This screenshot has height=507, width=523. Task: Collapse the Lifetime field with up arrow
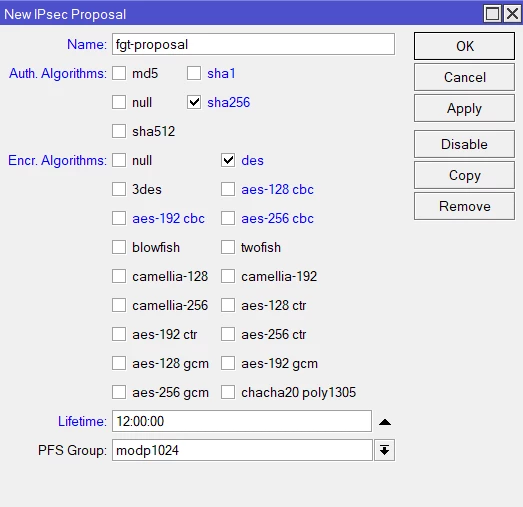385,422
